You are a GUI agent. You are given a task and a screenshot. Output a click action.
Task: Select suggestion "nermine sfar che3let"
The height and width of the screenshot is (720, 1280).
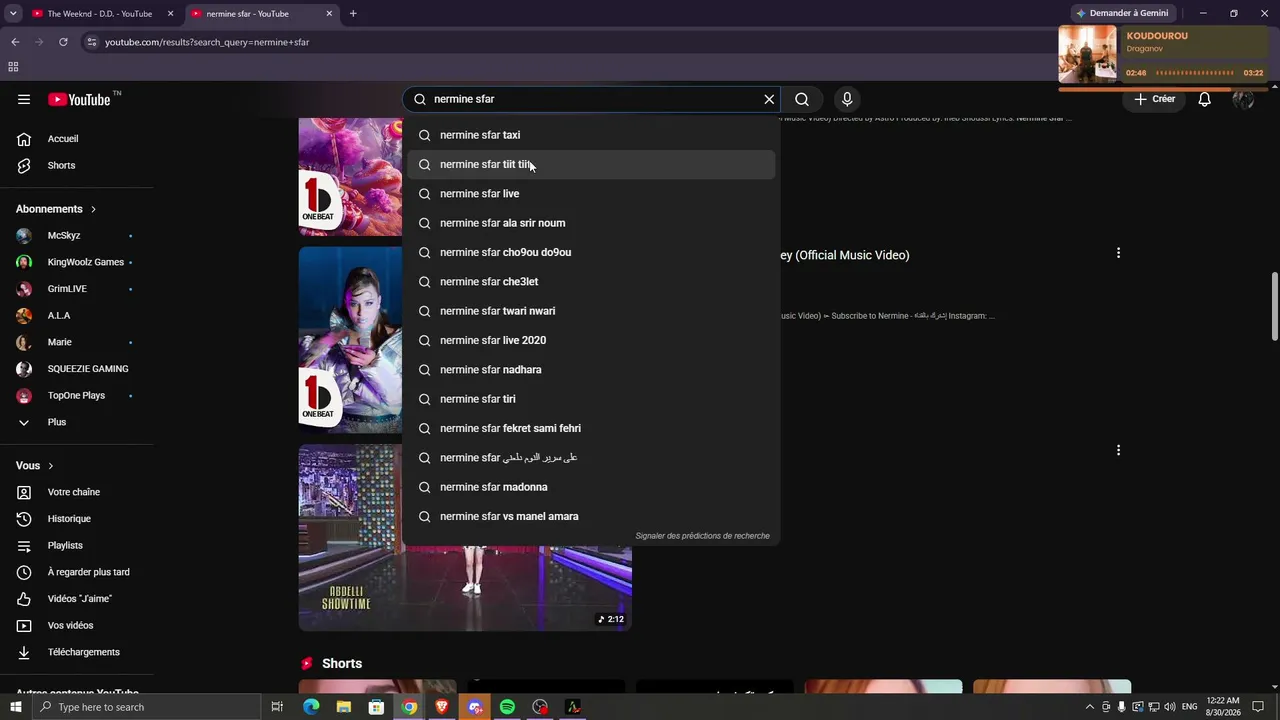click(x=591, y=282)
